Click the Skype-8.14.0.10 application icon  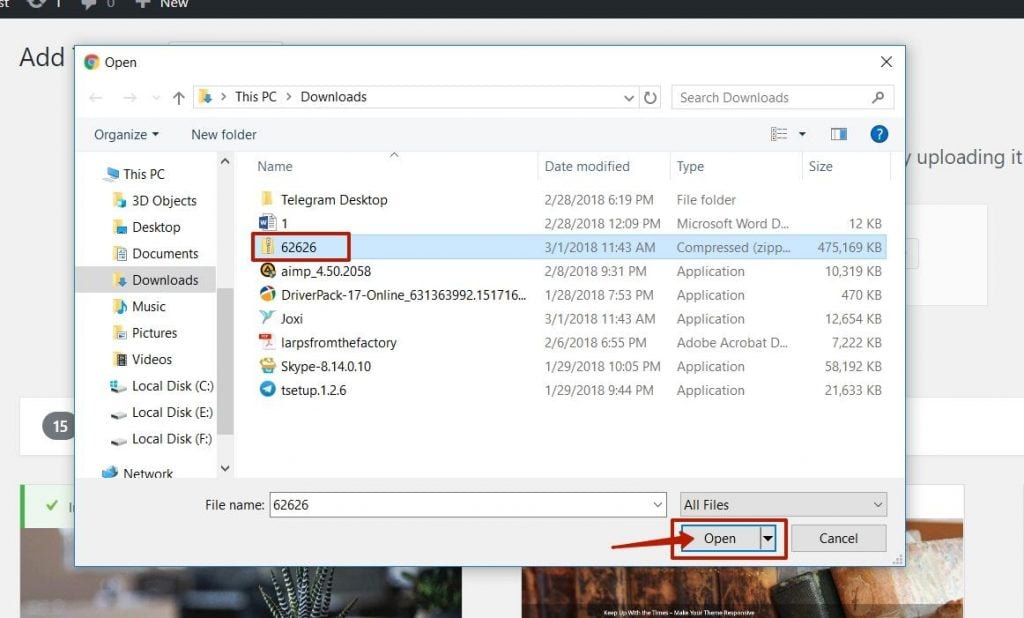coord(268,366)
